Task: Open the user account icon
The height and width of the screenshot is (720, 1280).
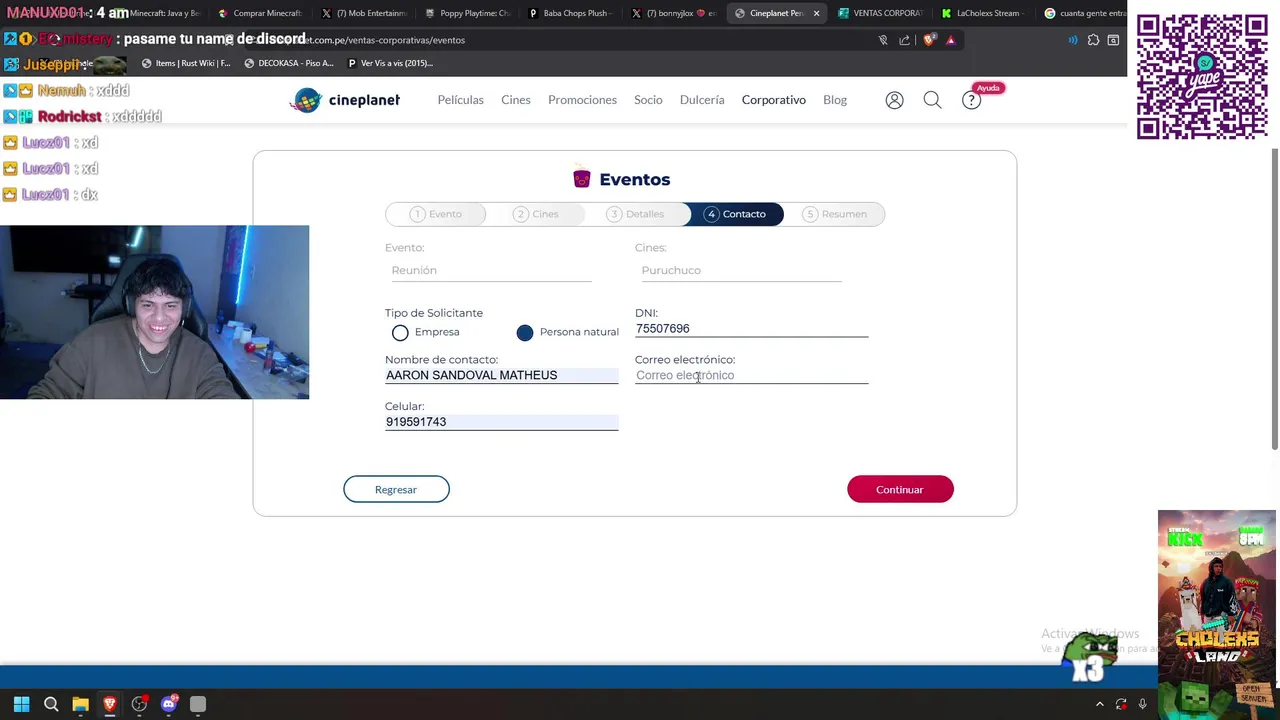Action: [894, 100]
